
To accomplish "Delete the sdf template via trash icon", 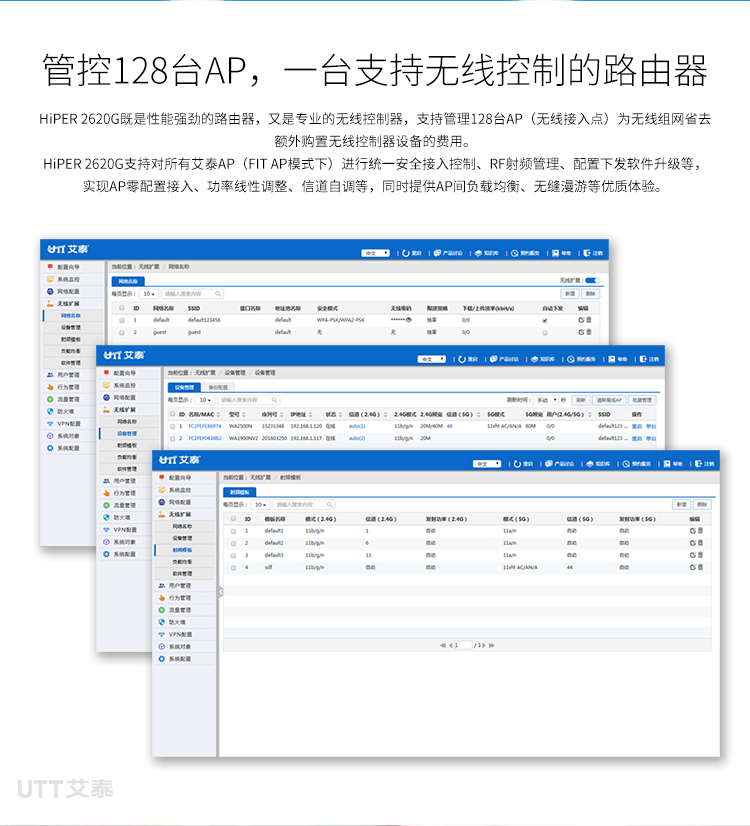I will pyautogui.click(x=700, y=567).
